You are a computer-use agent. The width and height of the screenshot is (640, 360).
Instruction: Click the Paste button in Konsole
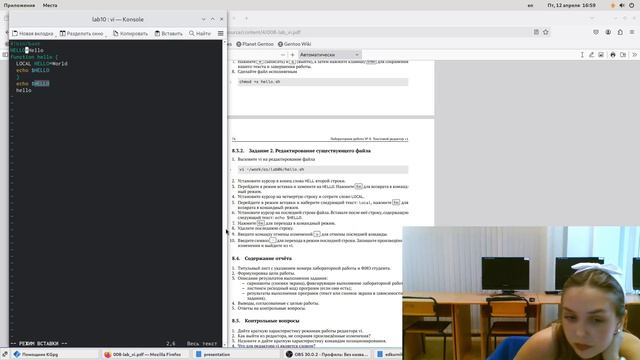click(x=169, y=33)
